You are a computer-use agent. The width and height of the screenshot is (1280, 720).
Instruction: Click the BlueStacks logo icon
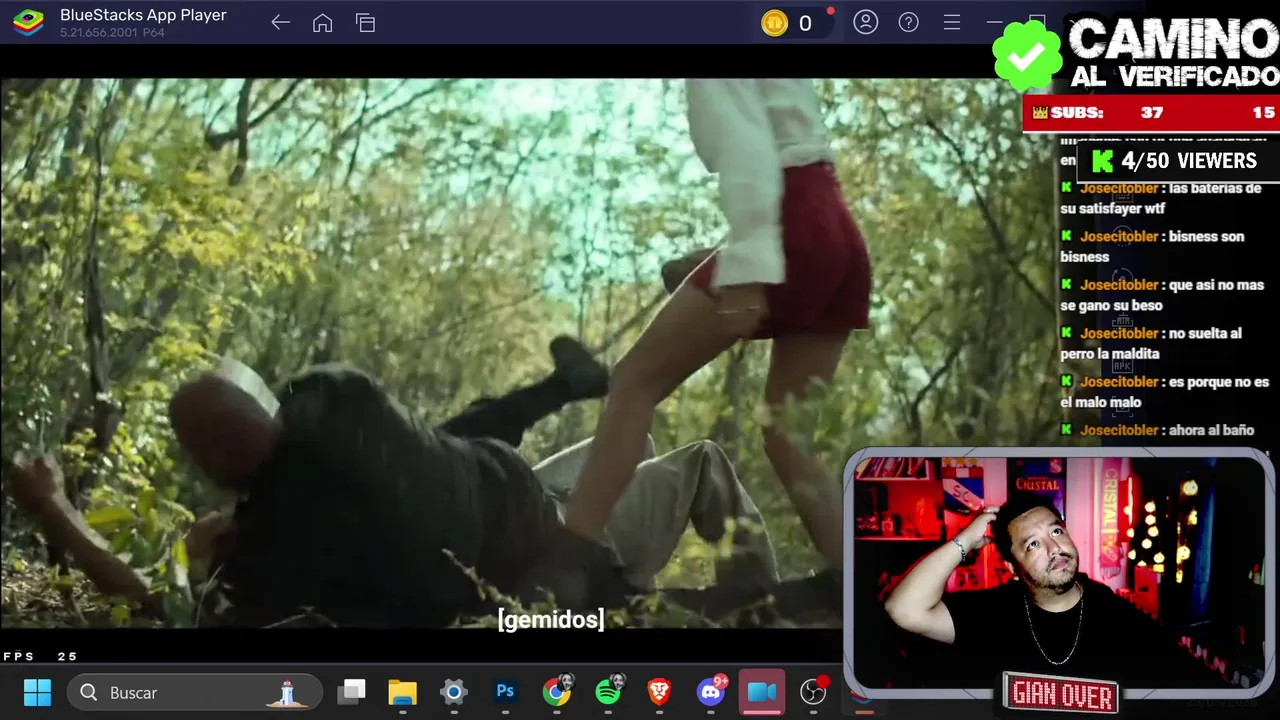point(28,22)
